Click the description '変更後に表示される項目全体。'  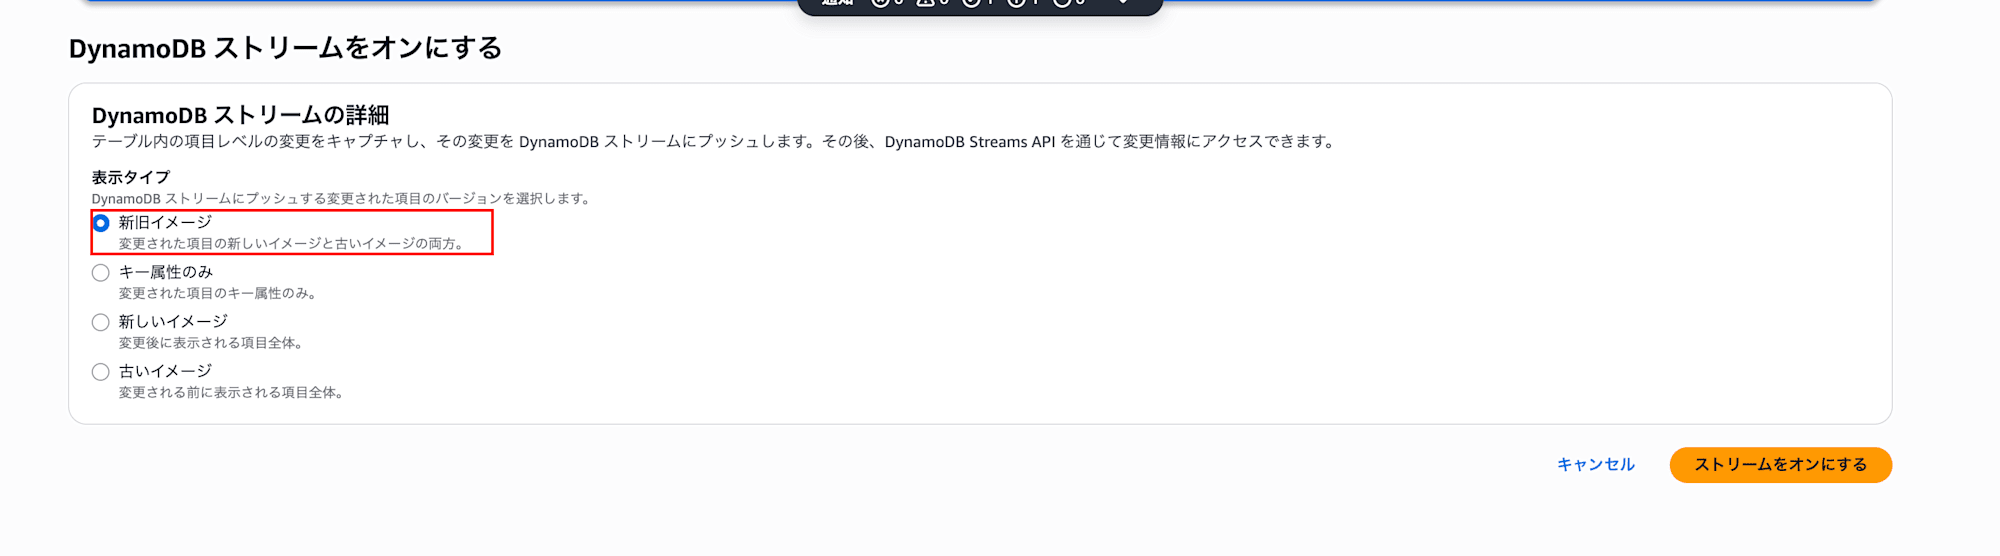(213, 343)
